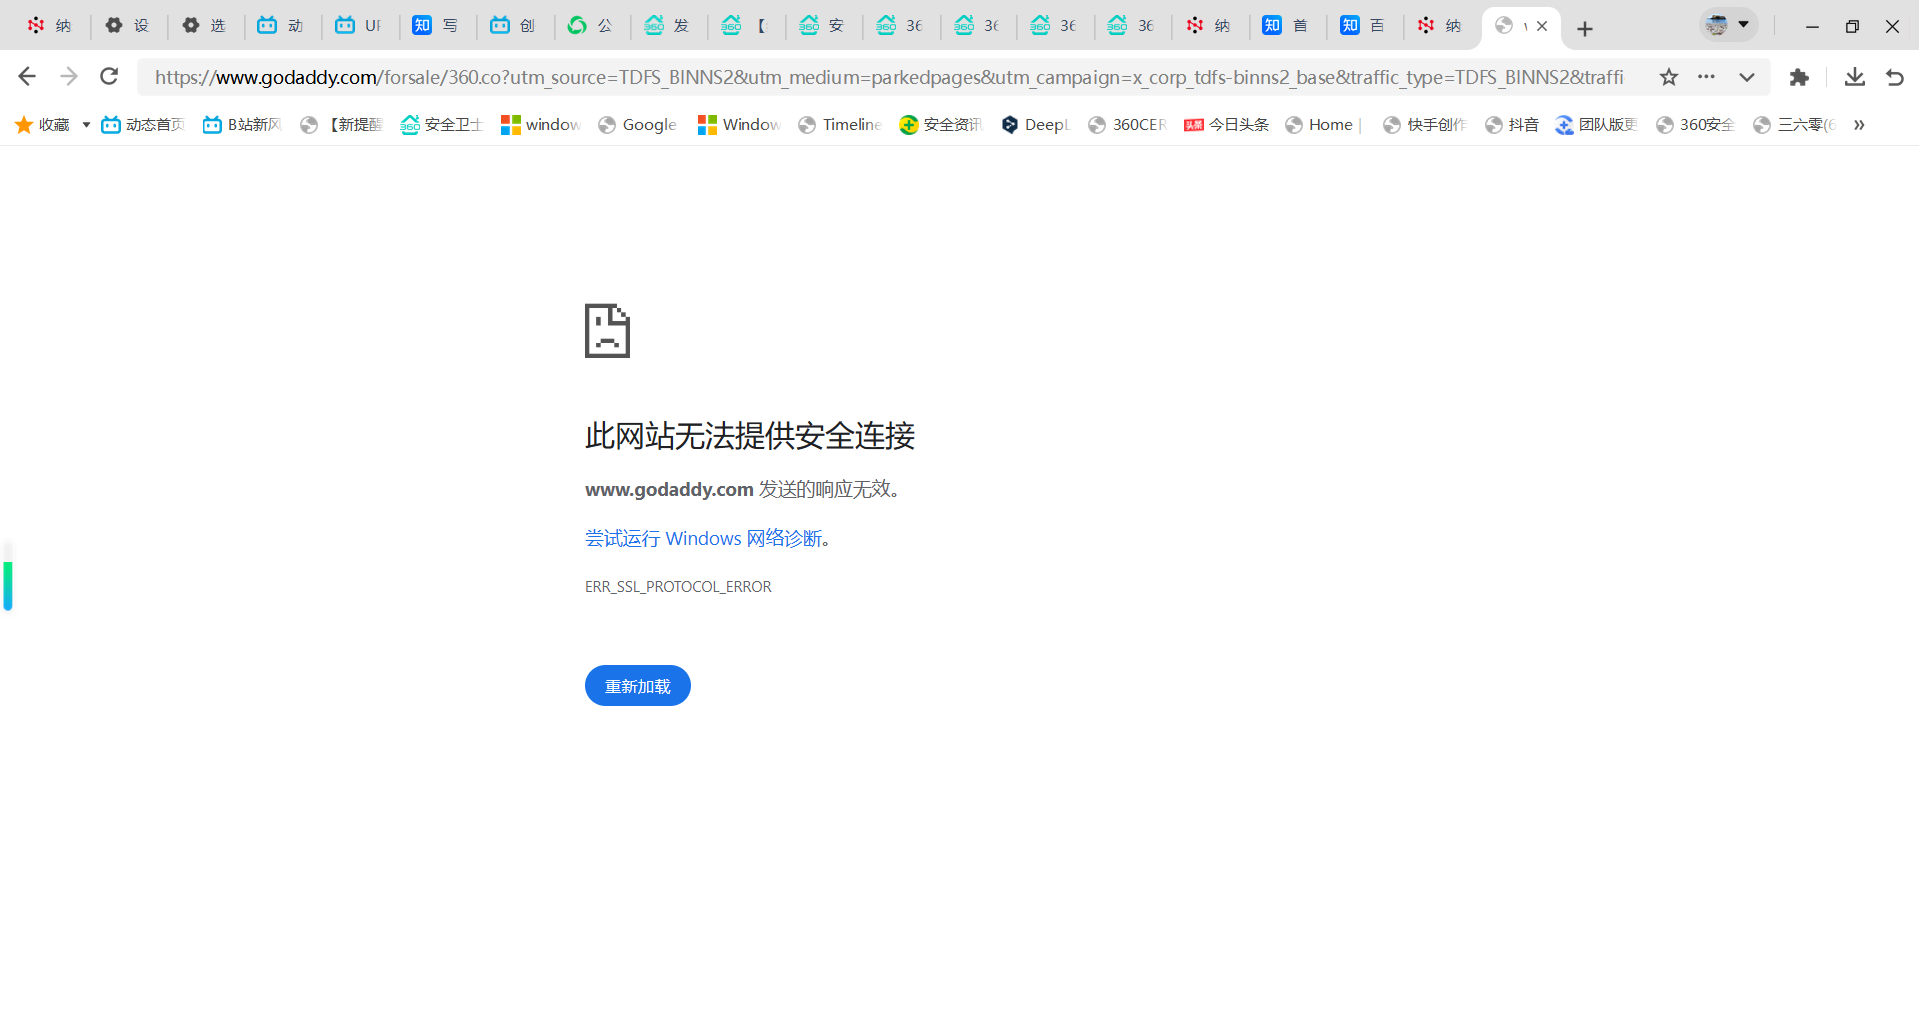Click the forward navigation arrow
This screenshot has width=1919, height=1018.
(x=68, y=77)
